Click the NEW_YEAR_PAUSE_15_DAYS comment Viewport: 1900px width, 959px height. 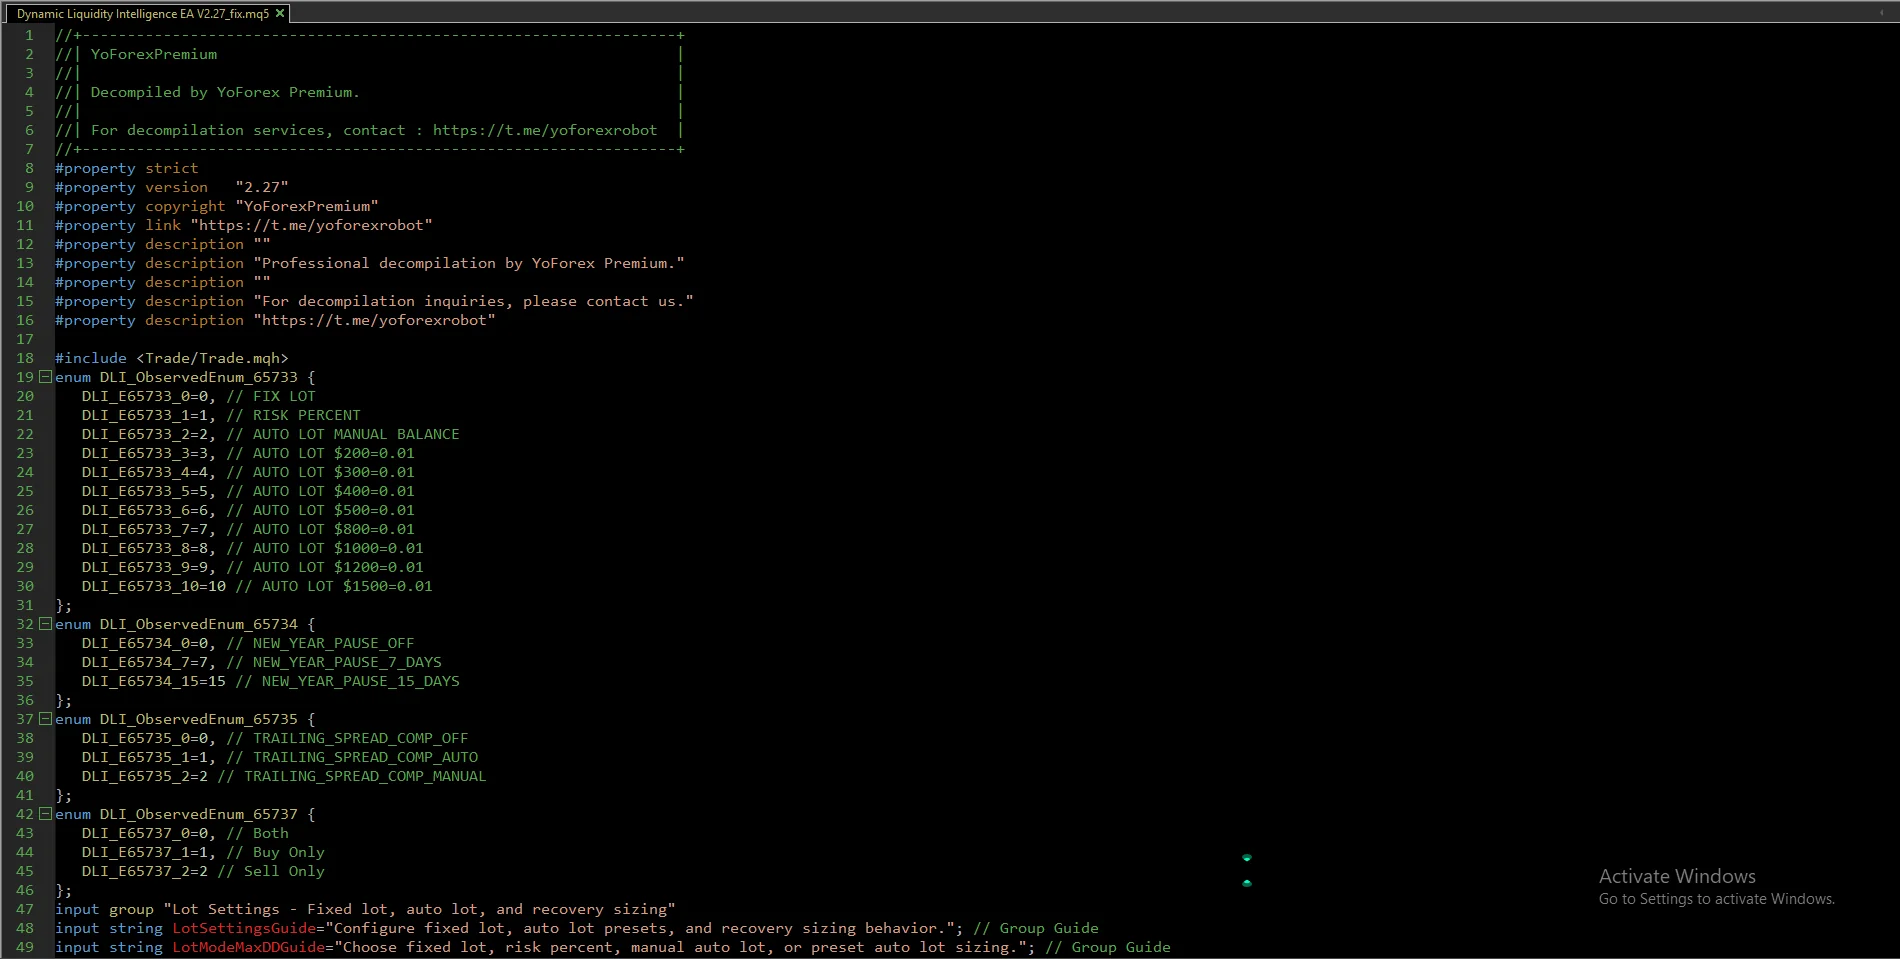347,681
